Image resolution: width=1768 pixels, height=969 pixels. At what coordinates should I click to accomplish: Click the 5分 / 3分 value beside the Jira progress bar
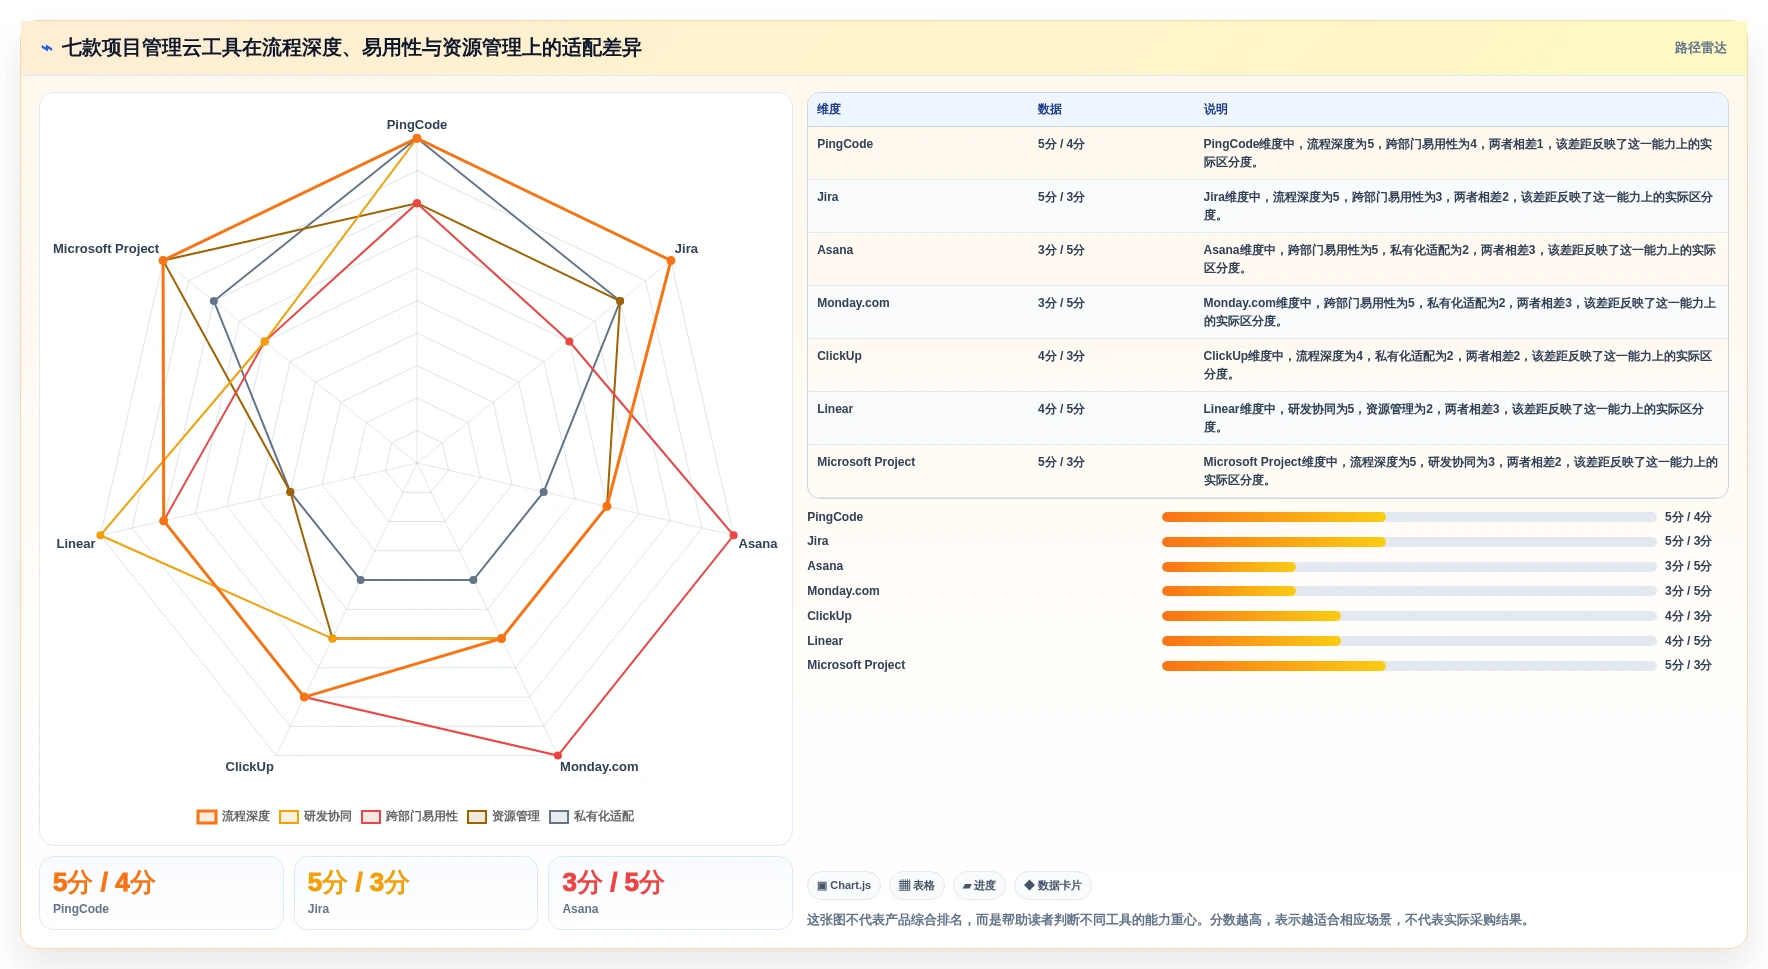pos(1688,542)
